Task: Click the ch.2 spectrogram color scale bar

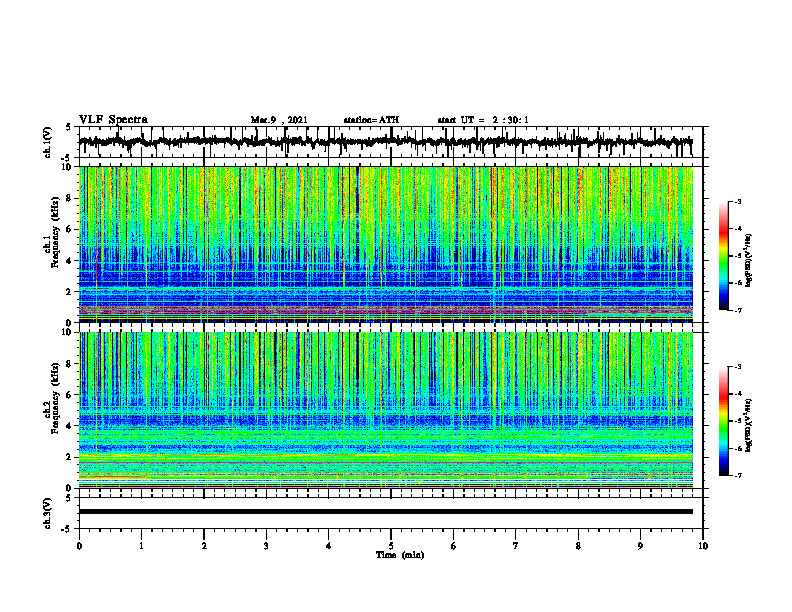Action: (x=723, y=421)
